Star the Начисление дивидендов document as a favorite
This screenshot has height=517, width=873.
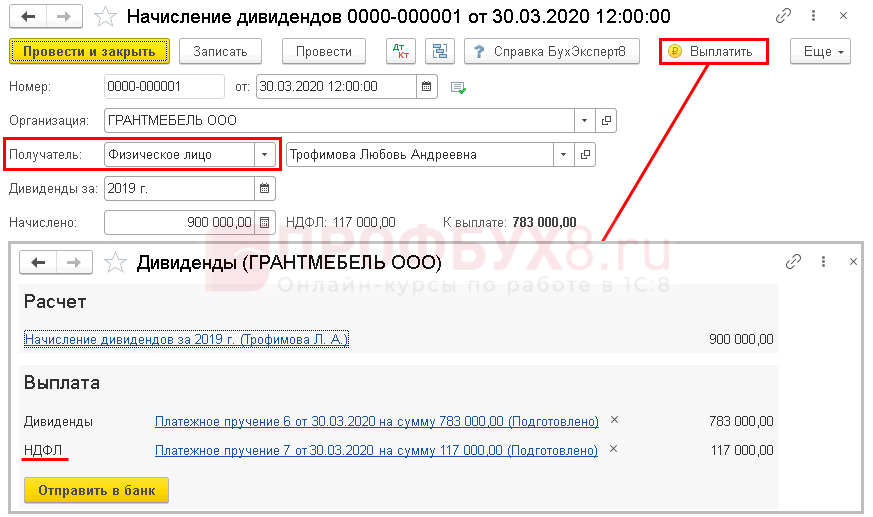[x=105, y=17]
